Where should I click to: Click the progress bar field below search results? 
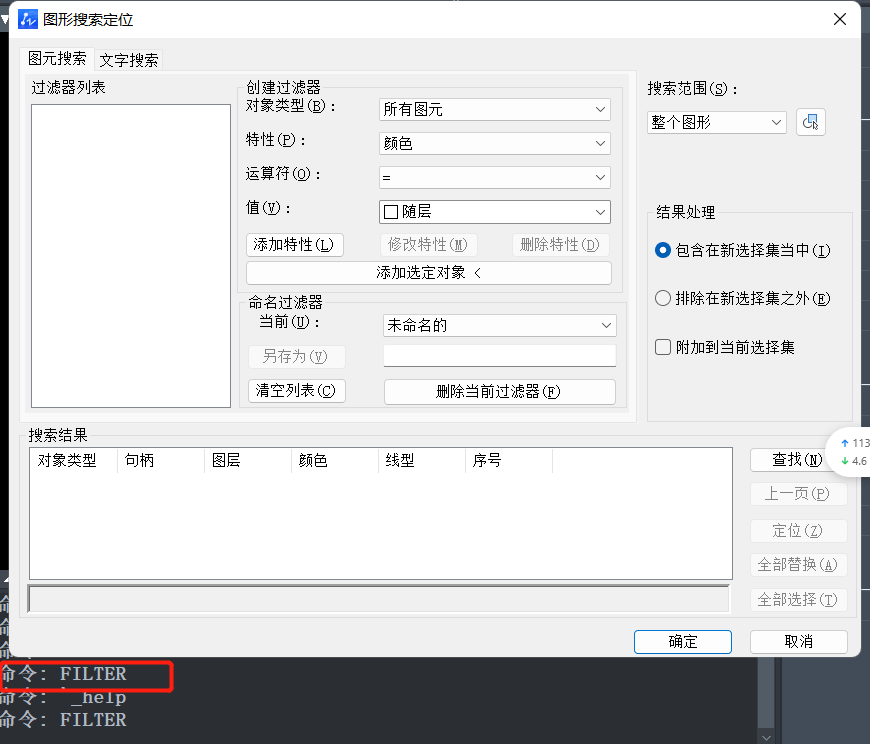[379, 599]
